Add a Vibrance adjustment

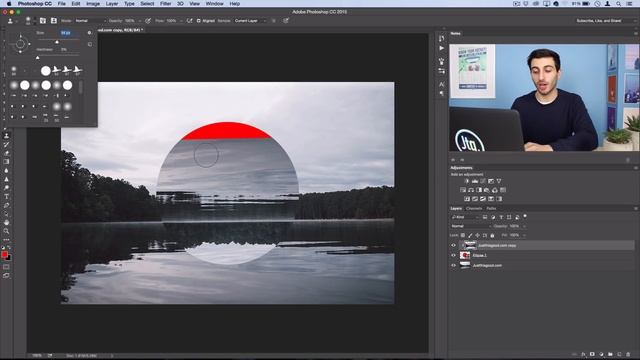499,181
